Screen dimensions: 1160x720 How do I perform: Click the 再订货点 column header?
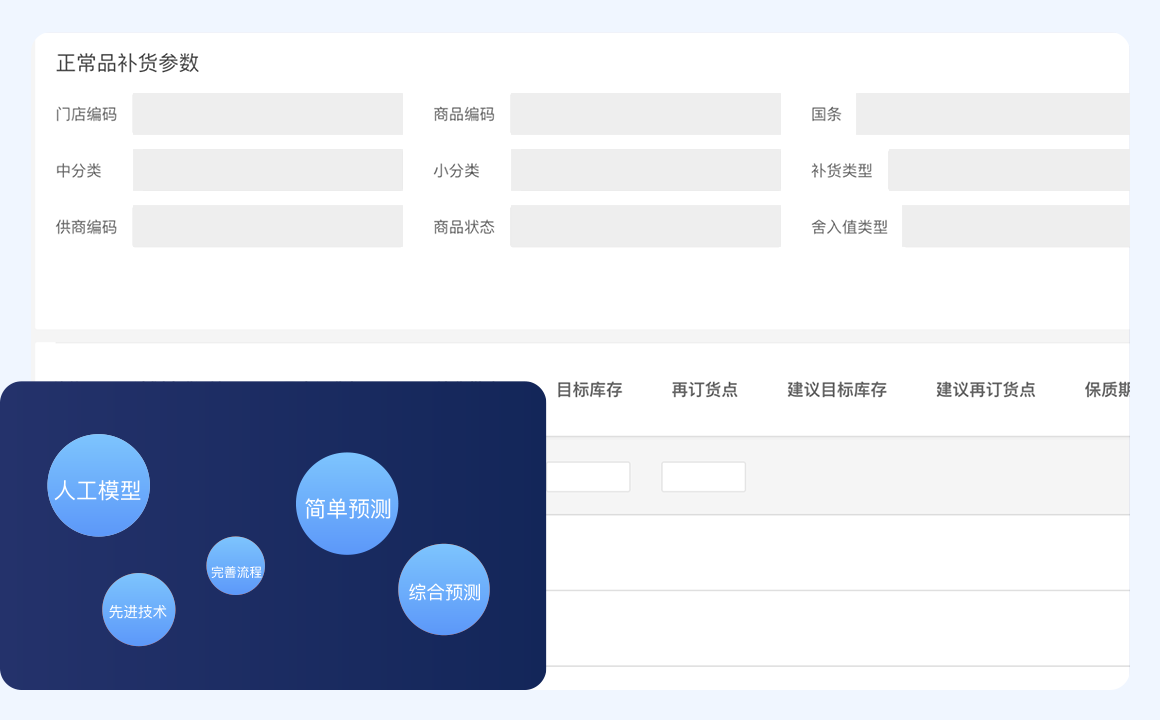[x=704, y=390]
